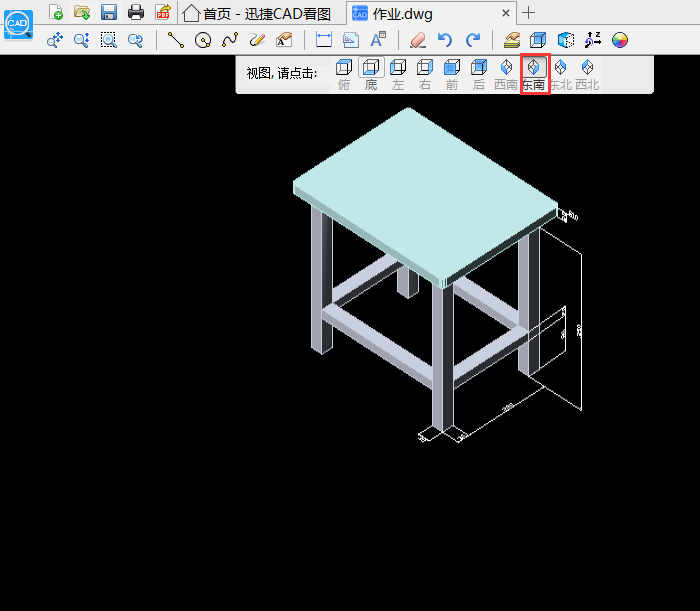Select 西北 (northwest) isometric view
Screen dimensions: 700x611
click(x=587, y=74)
